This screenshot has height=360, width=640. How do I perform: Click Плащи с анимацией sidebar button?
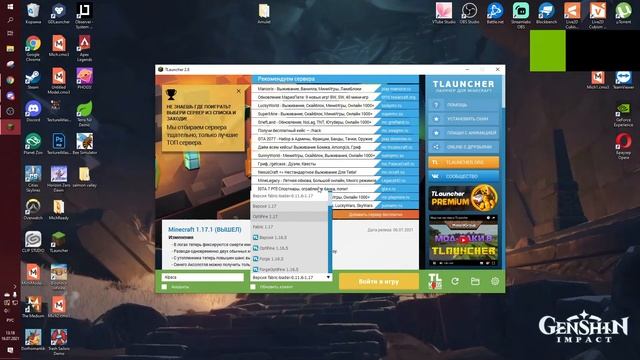tap(463, 133)
